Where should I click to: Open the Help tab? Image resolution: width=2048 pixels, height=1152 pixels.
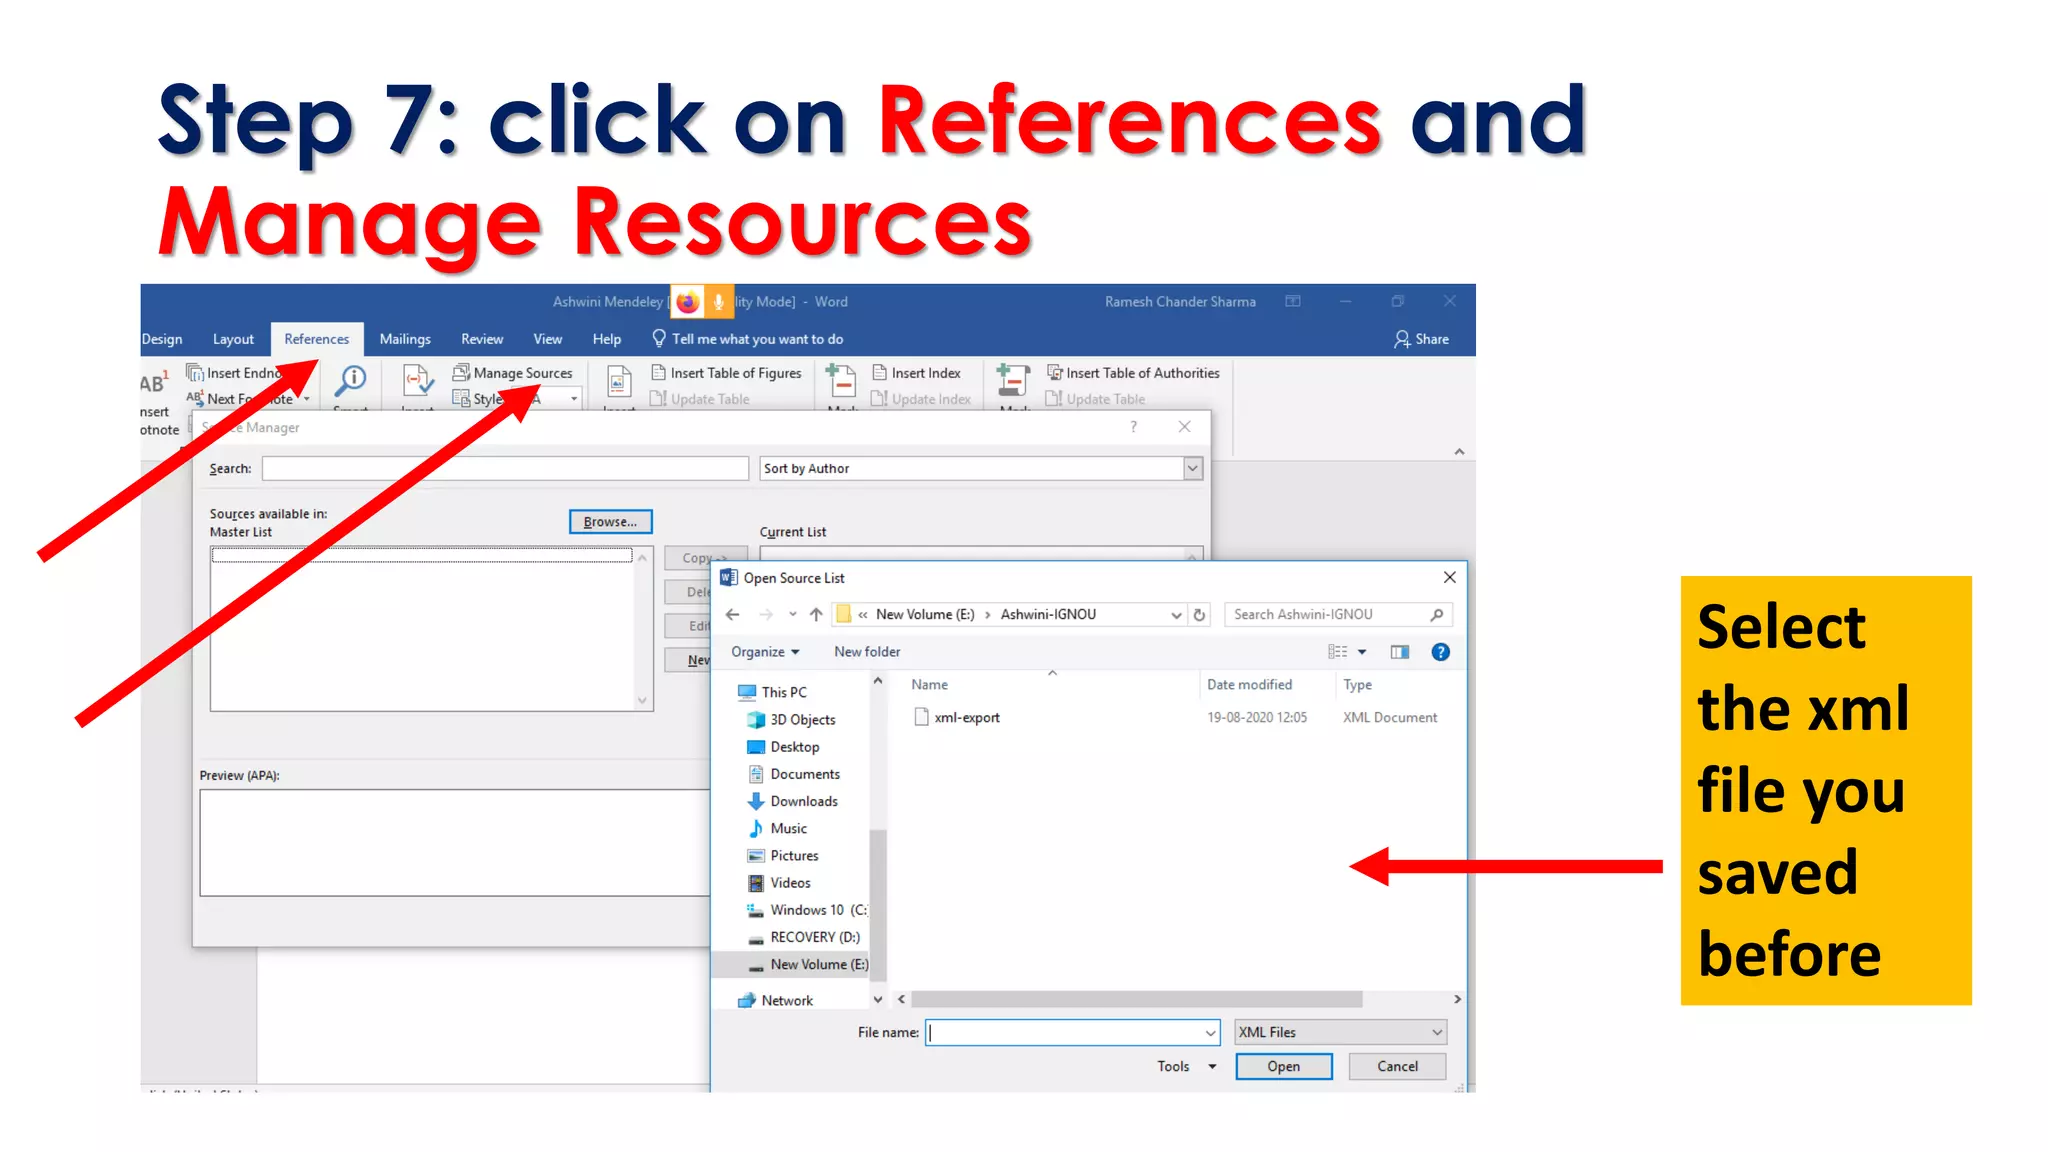[606, 339]
